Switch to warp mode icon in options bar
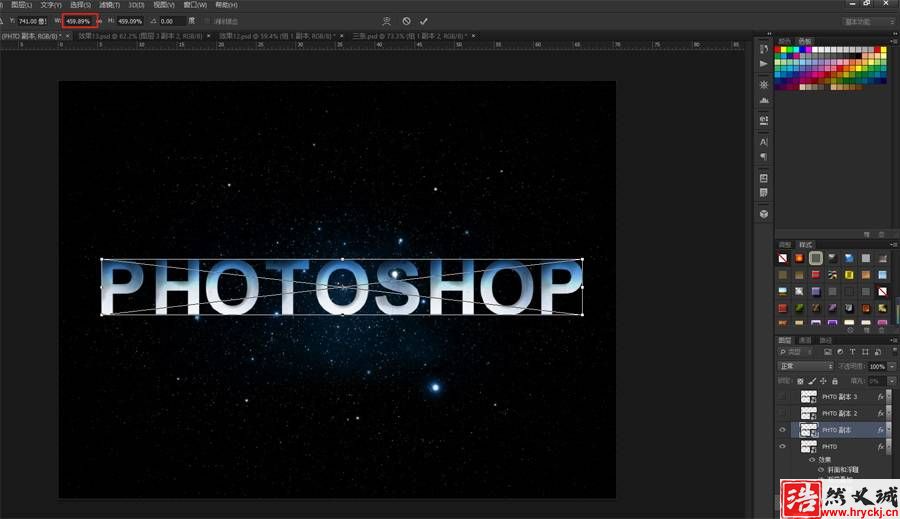This screenshot has width=900, height=519. [x=386, y=21]
